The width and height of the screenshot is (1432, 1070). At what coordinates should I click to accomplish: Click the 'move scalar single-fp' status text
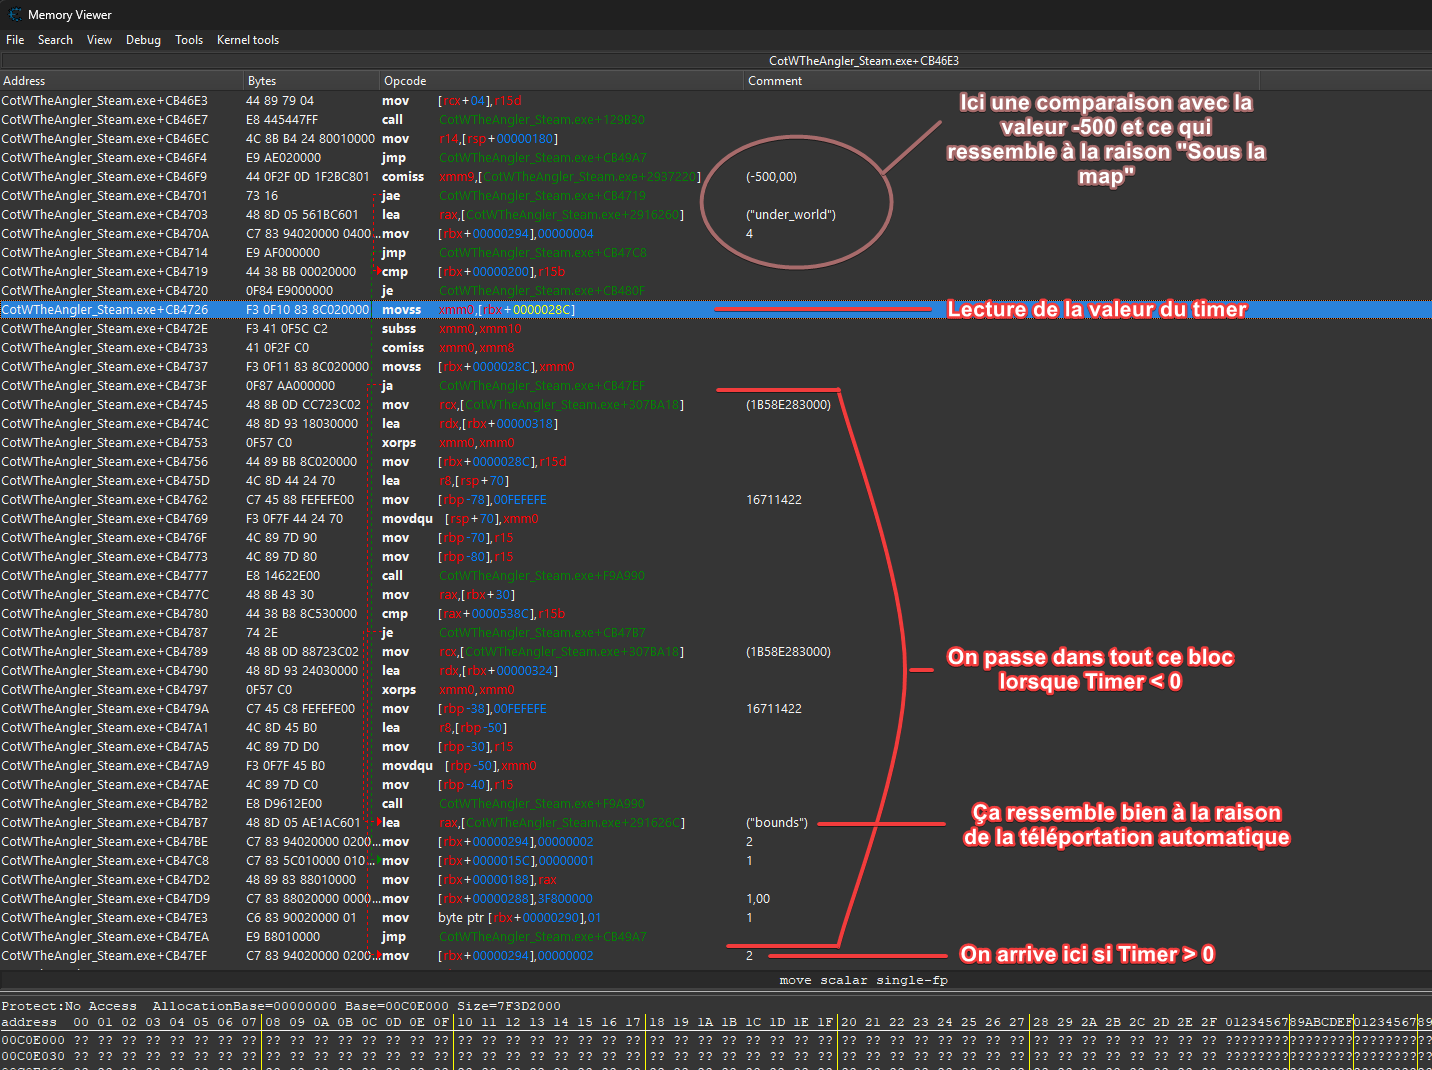[864, 980]
